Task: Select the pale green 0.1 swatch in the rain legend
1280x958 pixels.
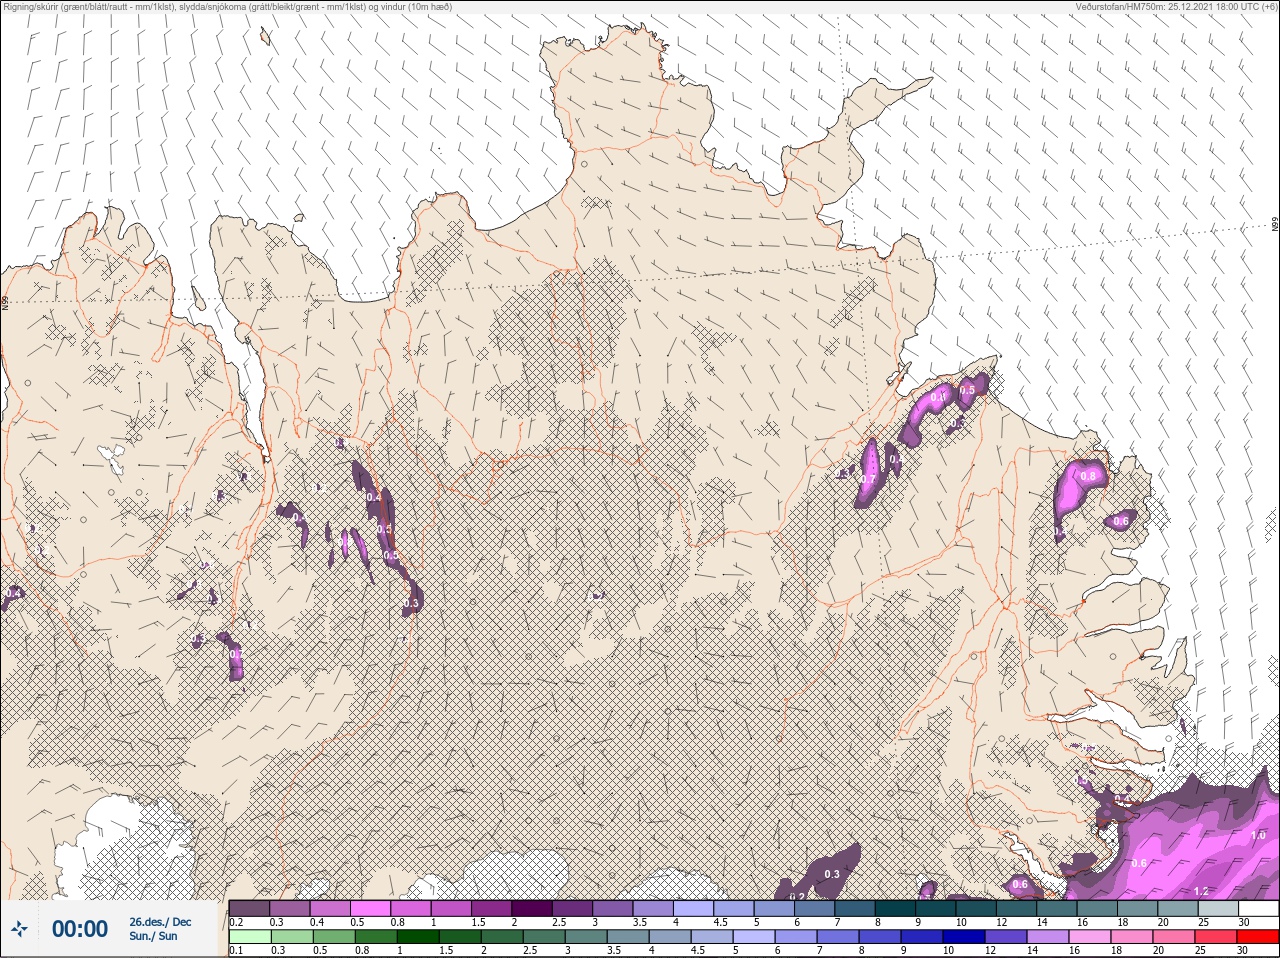Action: click(250, 937)
